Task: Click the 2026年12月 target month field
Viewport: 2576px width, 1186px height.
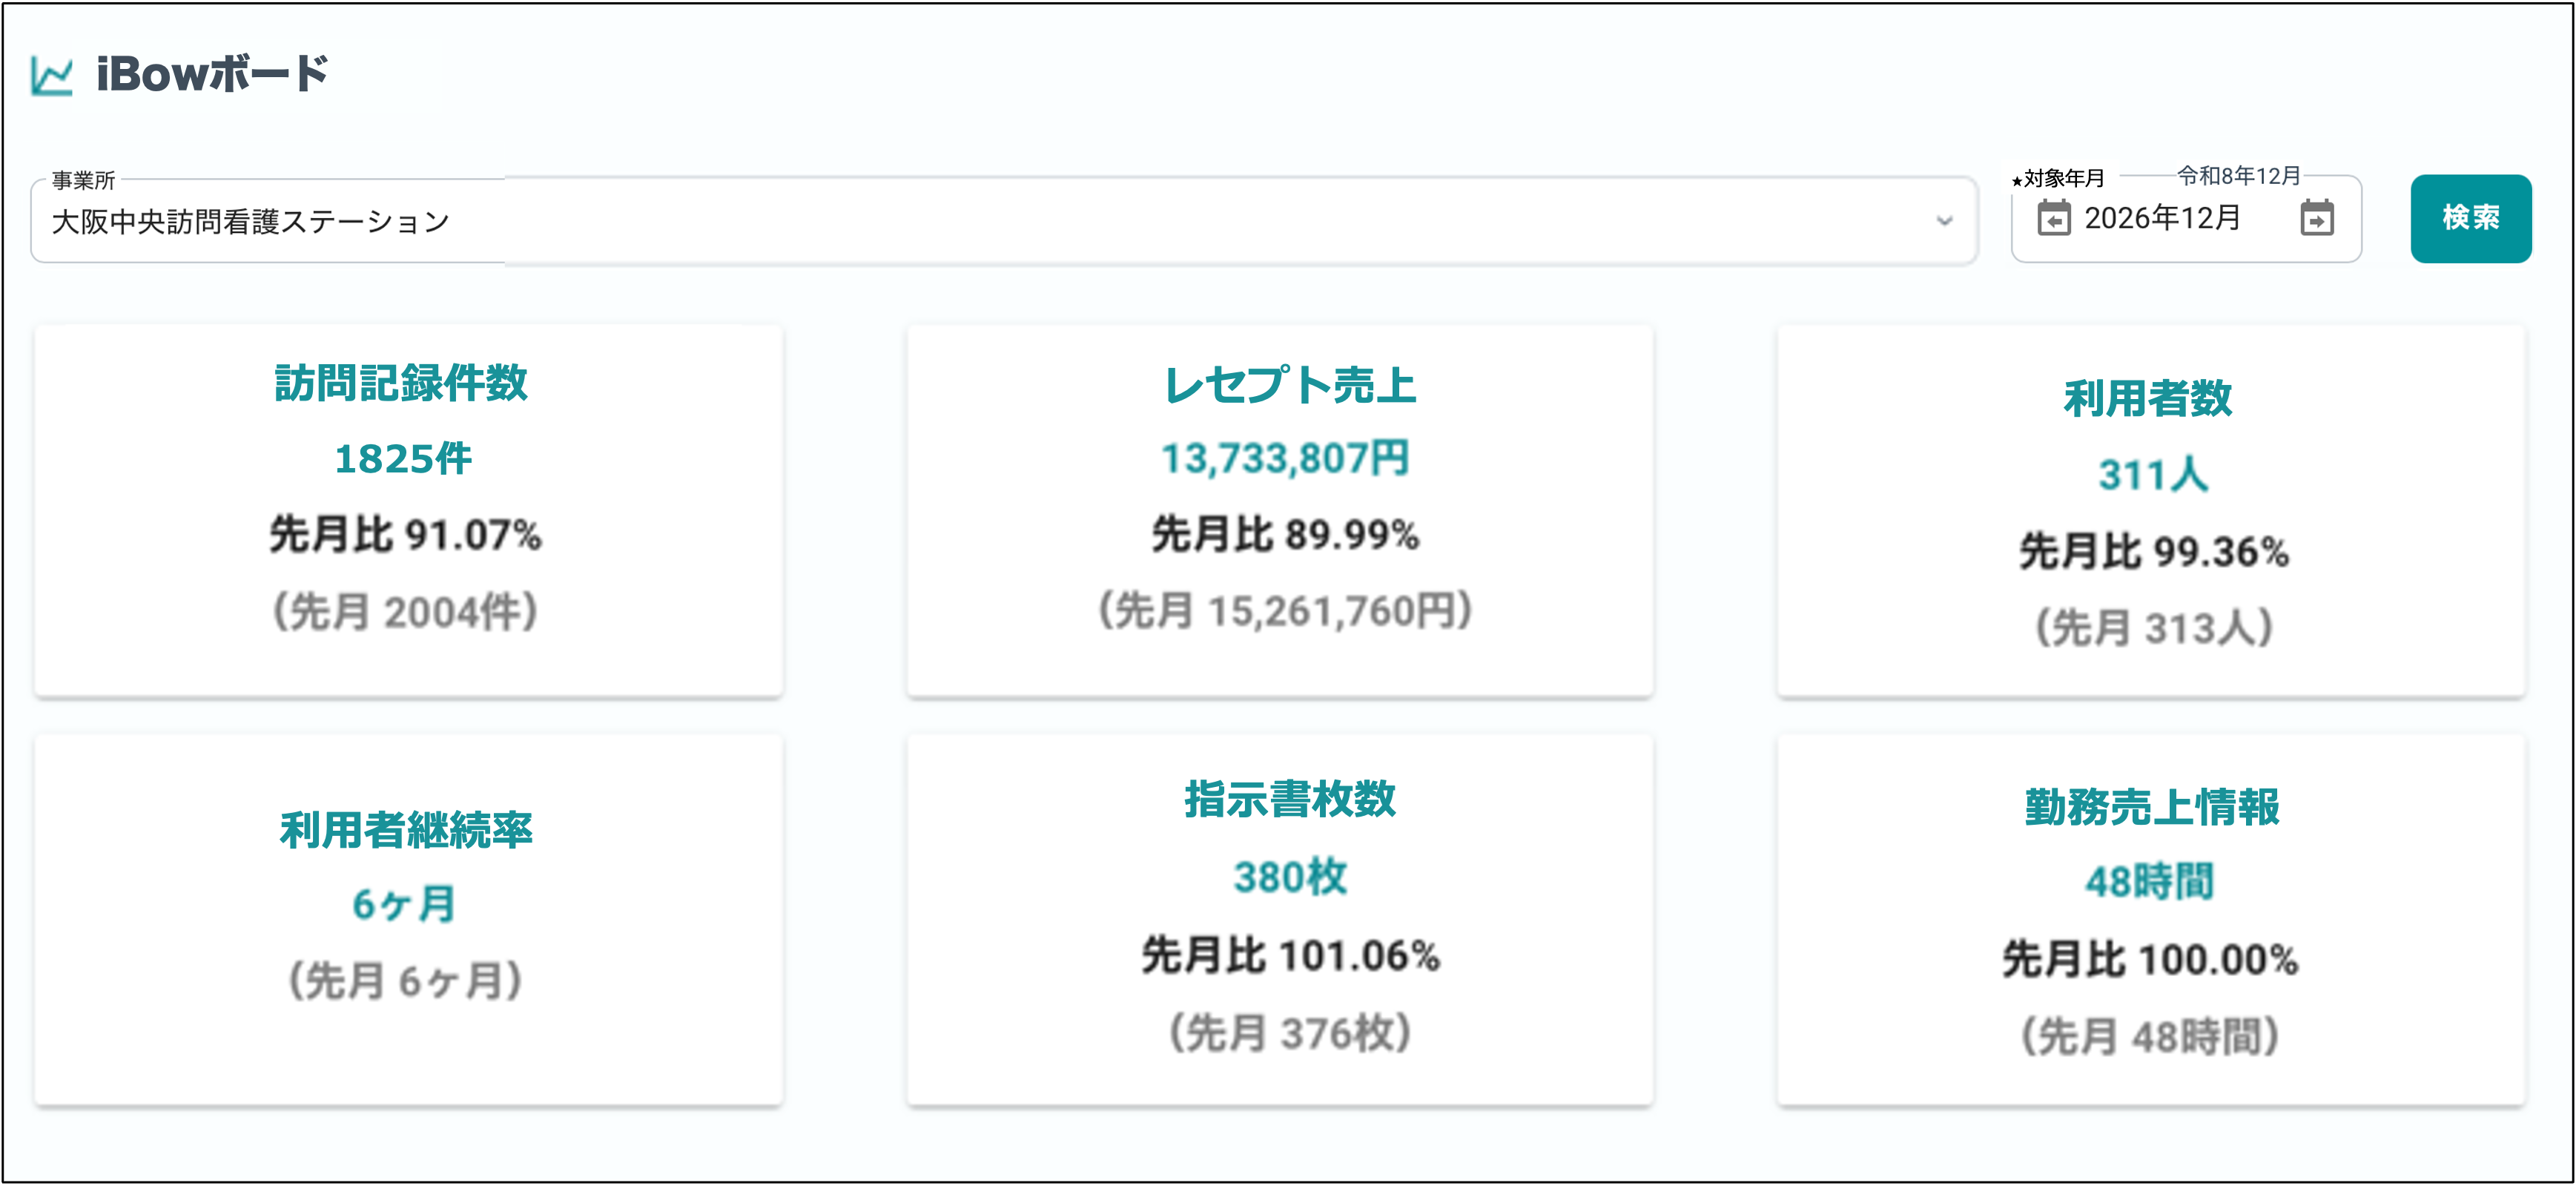Action: (2162, 218)
